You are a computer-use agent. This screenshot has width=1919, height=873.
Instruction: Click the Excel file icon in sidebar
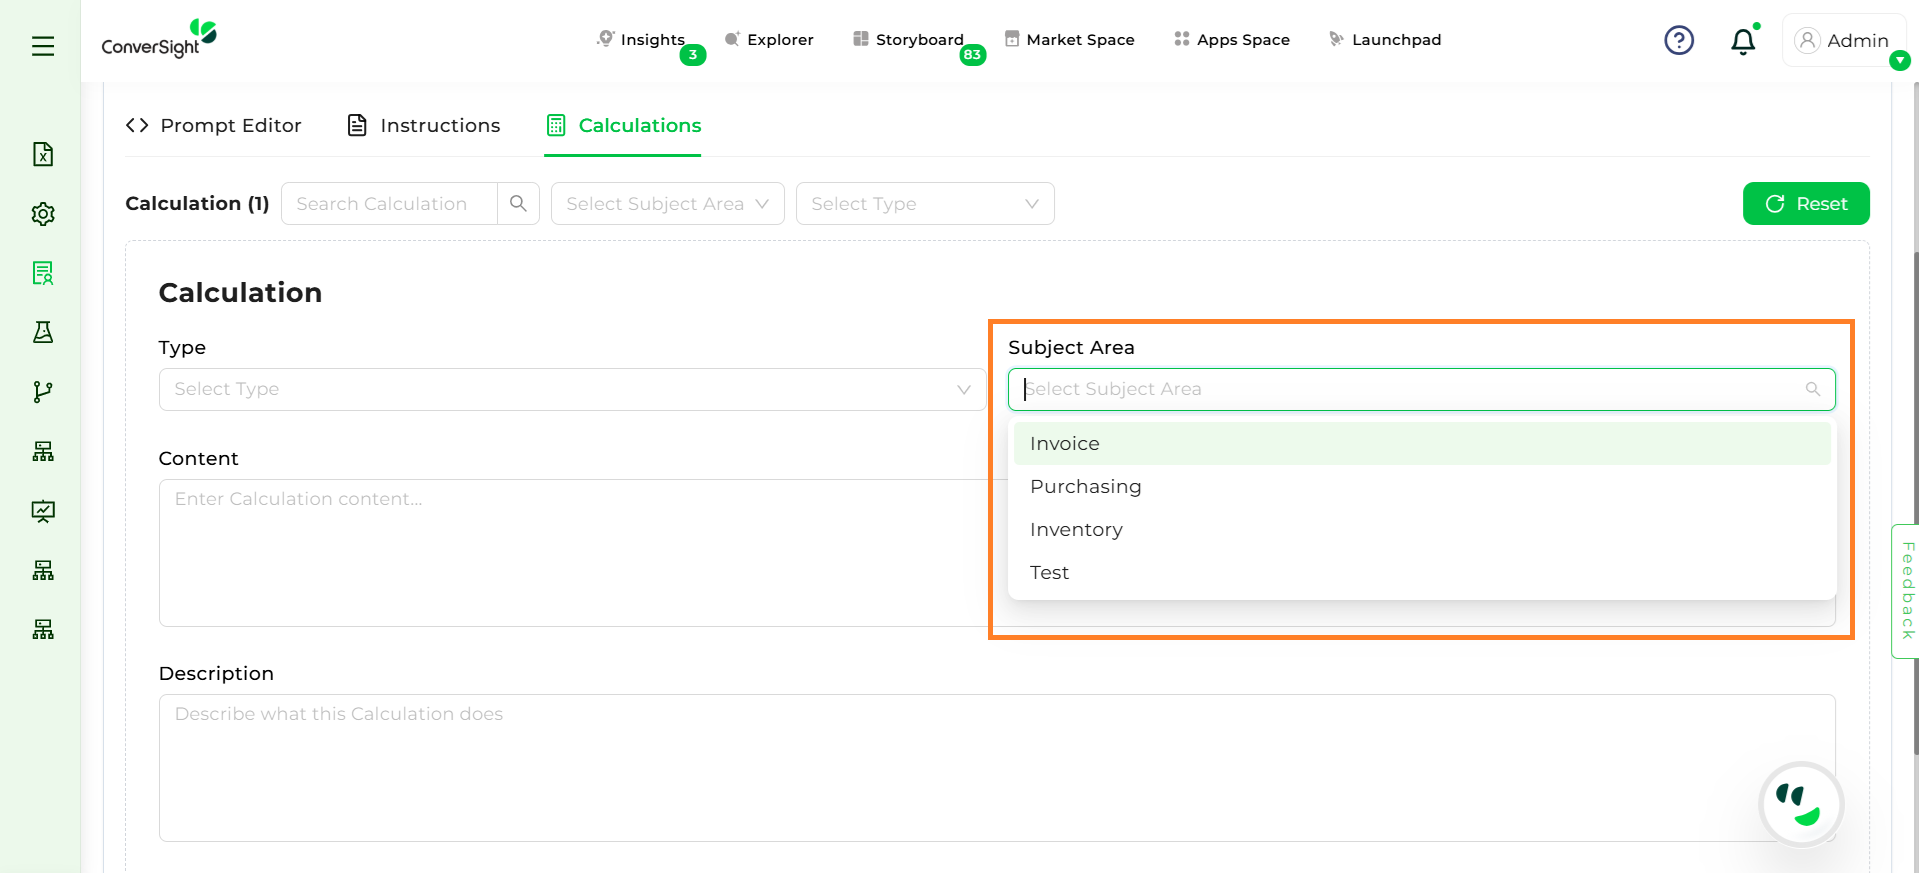pos(43,154)
